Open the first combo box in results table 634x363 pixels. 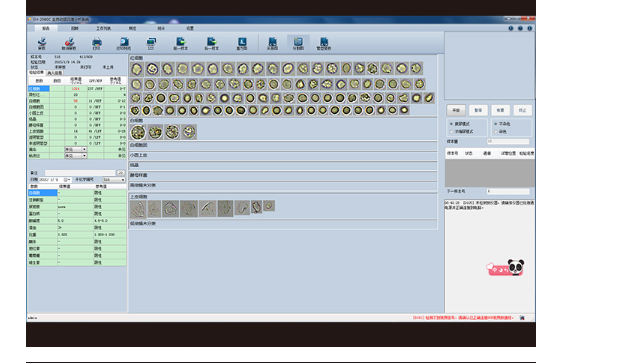click(76, 150)
